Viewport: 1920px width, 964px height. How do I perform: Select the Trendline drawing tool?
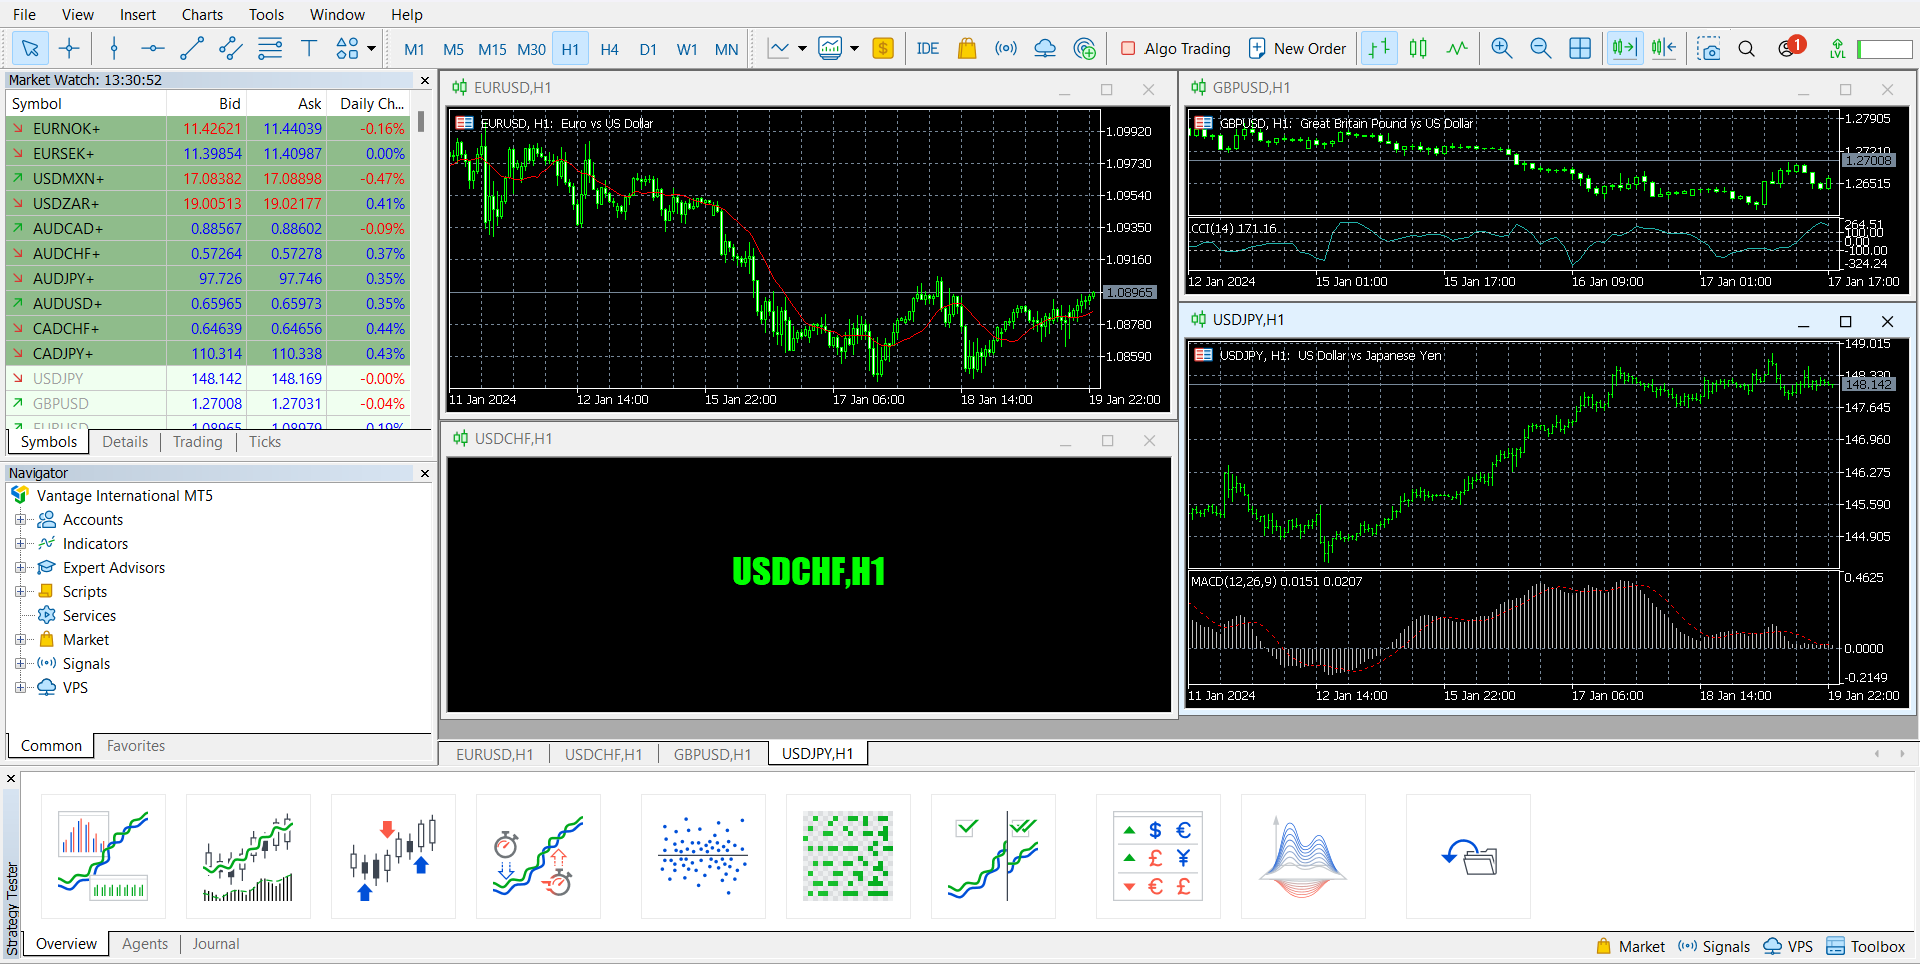192,48
